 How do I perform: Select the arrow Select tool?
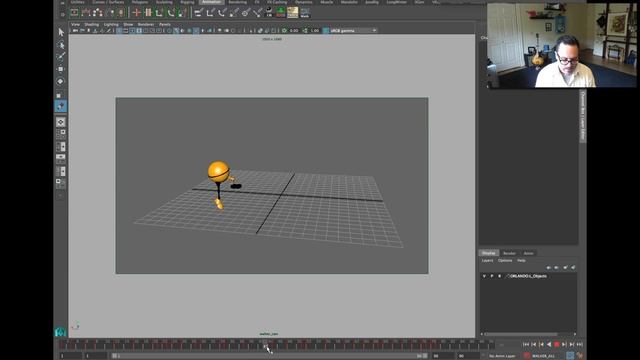pyautogui.click(x=61, y=32)
